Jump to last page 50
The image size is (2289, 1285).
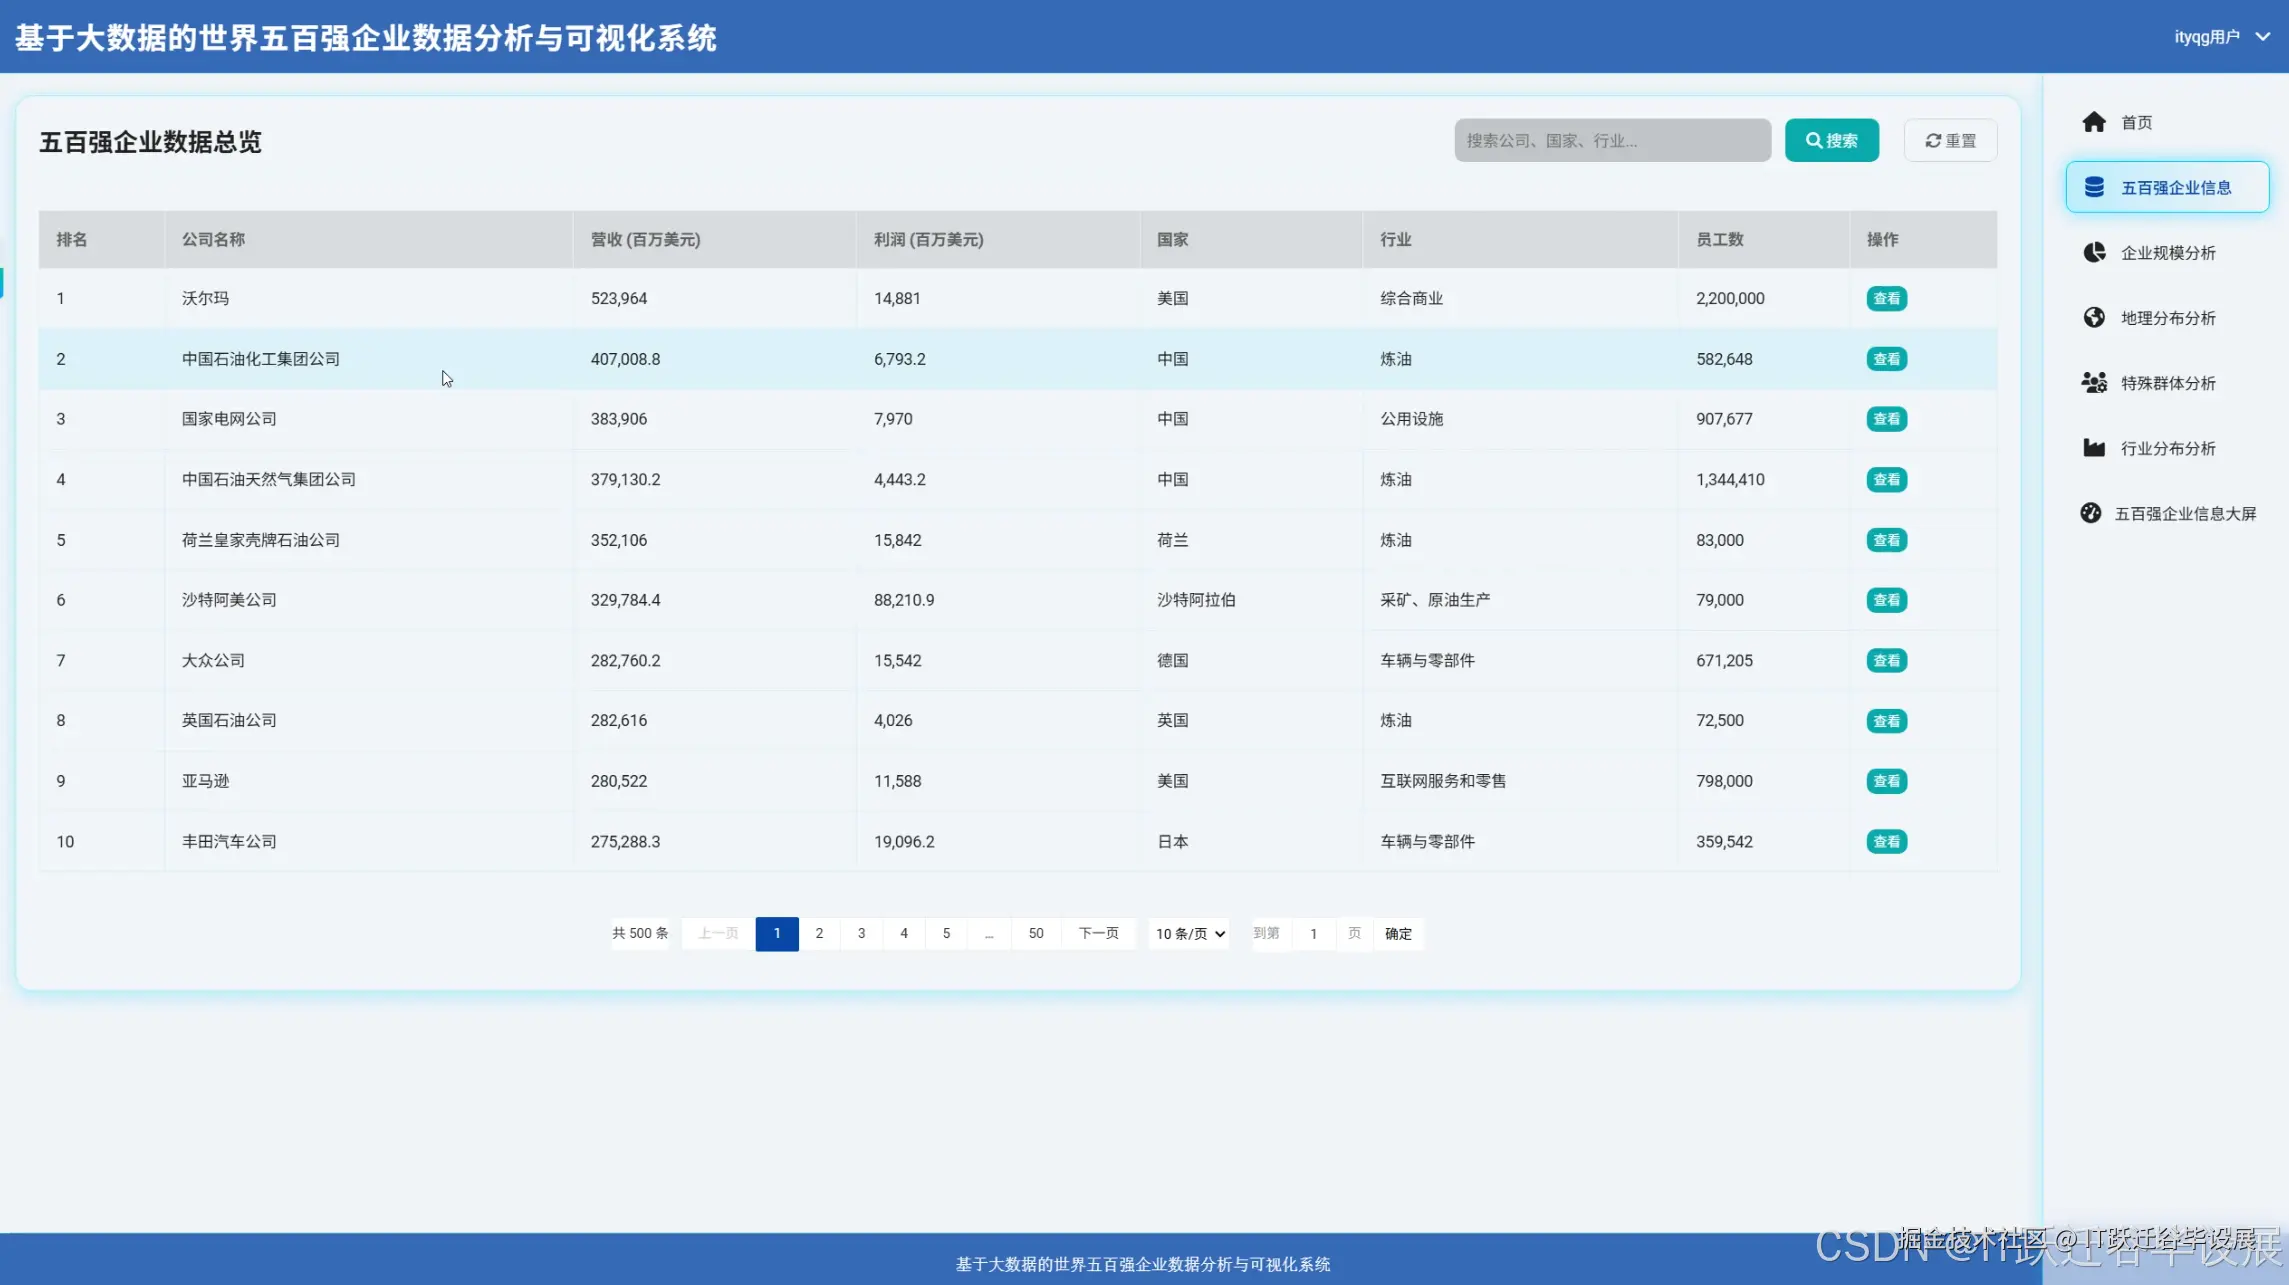(x=1036, y=933)
